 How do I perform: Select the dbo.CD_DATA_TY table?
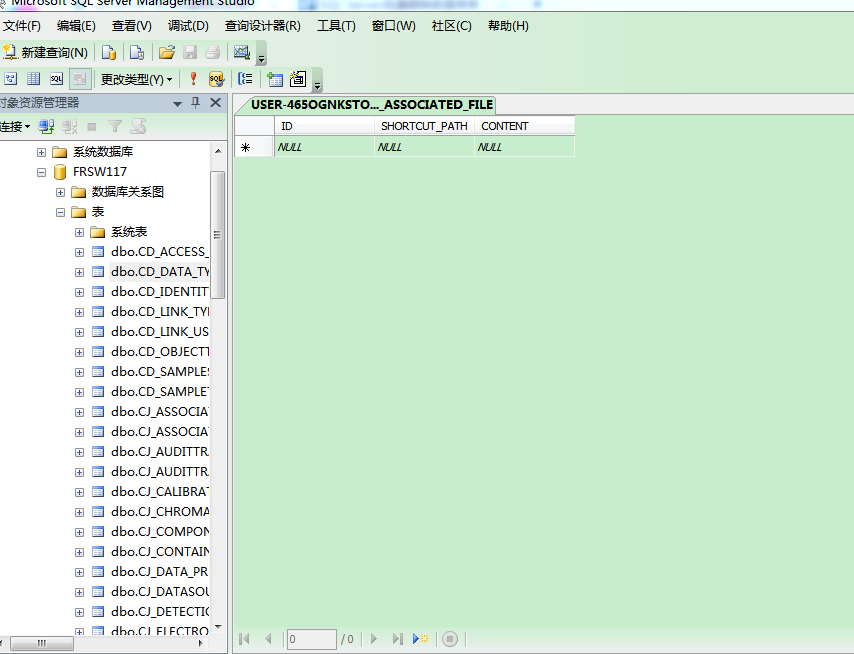pyautogui.click(x=160, y=272)
